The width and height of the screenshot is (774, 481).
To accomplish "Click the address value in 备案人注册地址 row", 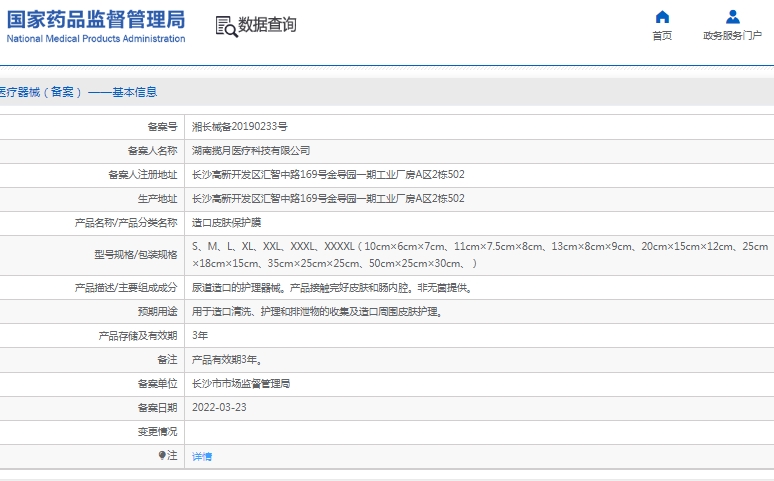I will coord(328,174).
